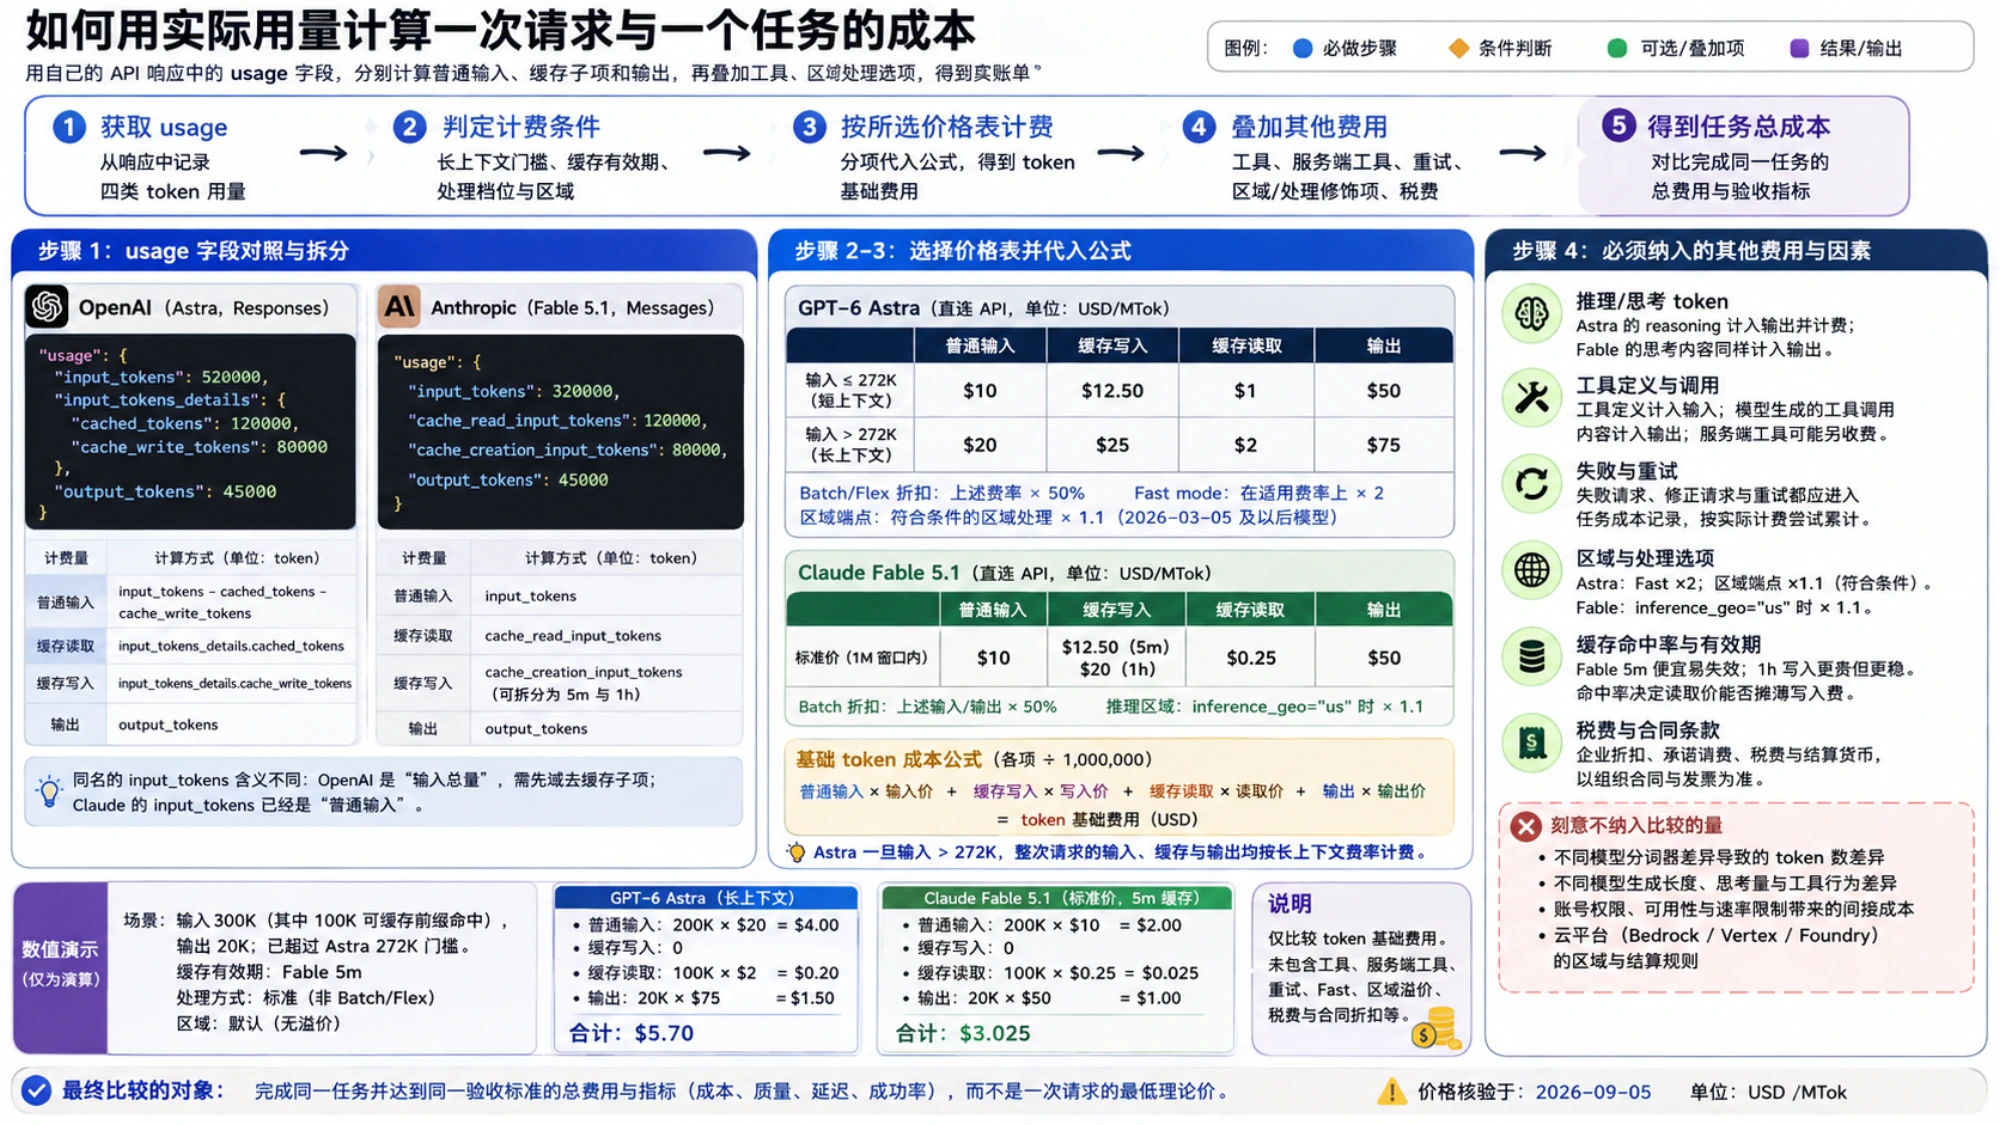Viewport: 2000px width, 1125px height.
Task: Select the $12.50 (5m) $20 (1h) cell
Action: pyautogui.click(x=1115, y=658)
